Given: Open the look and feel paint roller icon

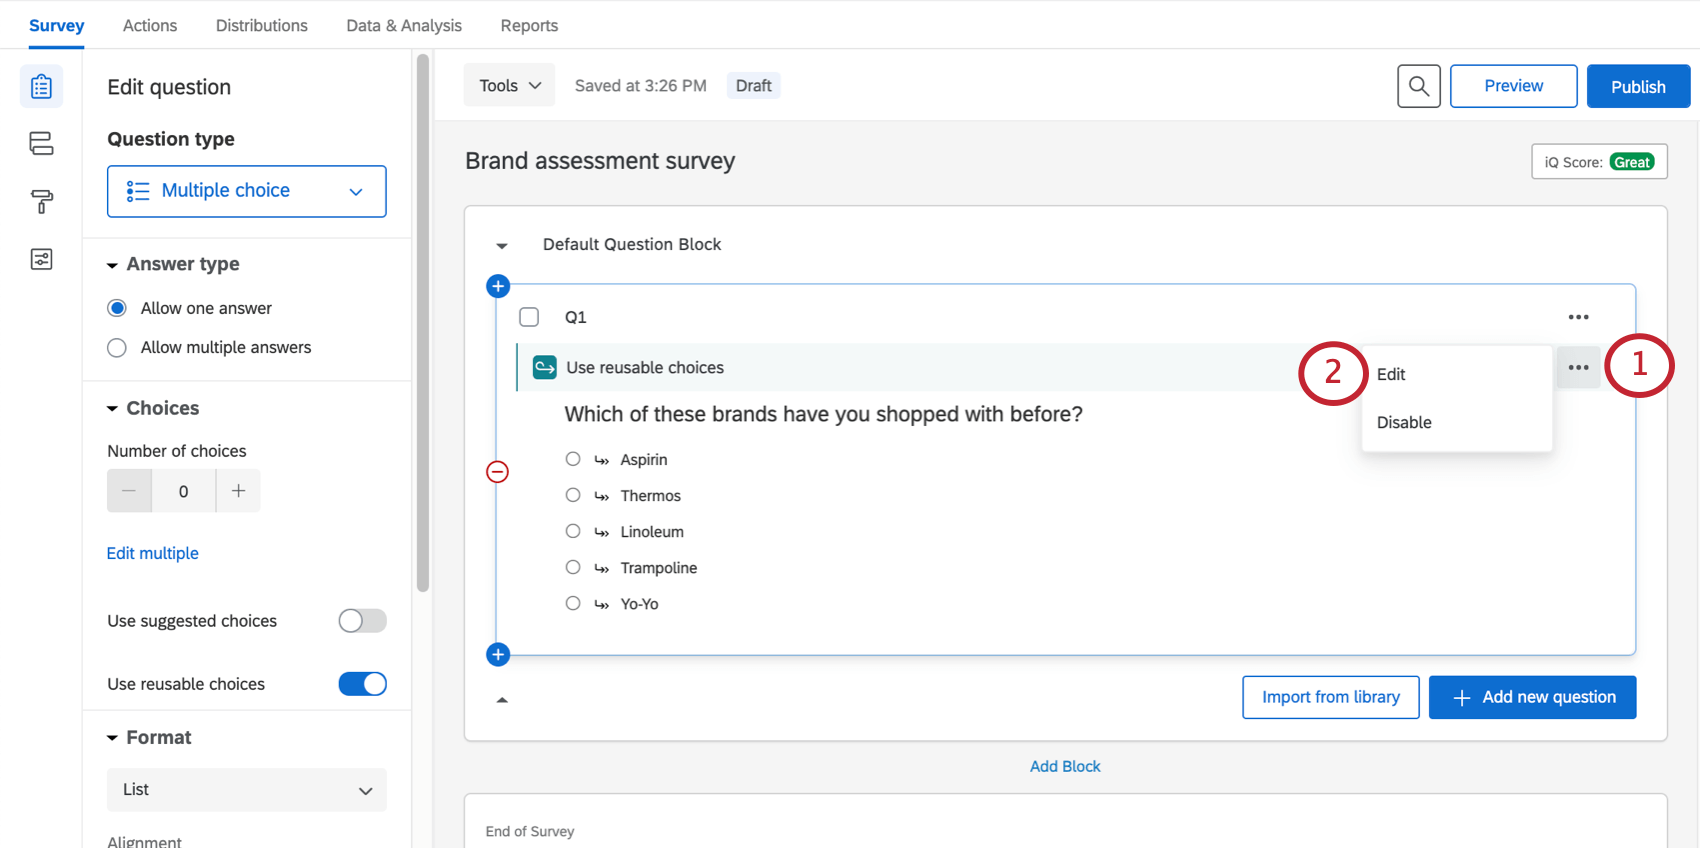Looking at the screenshot, I should pyautogui.click(x=41, y=202).
